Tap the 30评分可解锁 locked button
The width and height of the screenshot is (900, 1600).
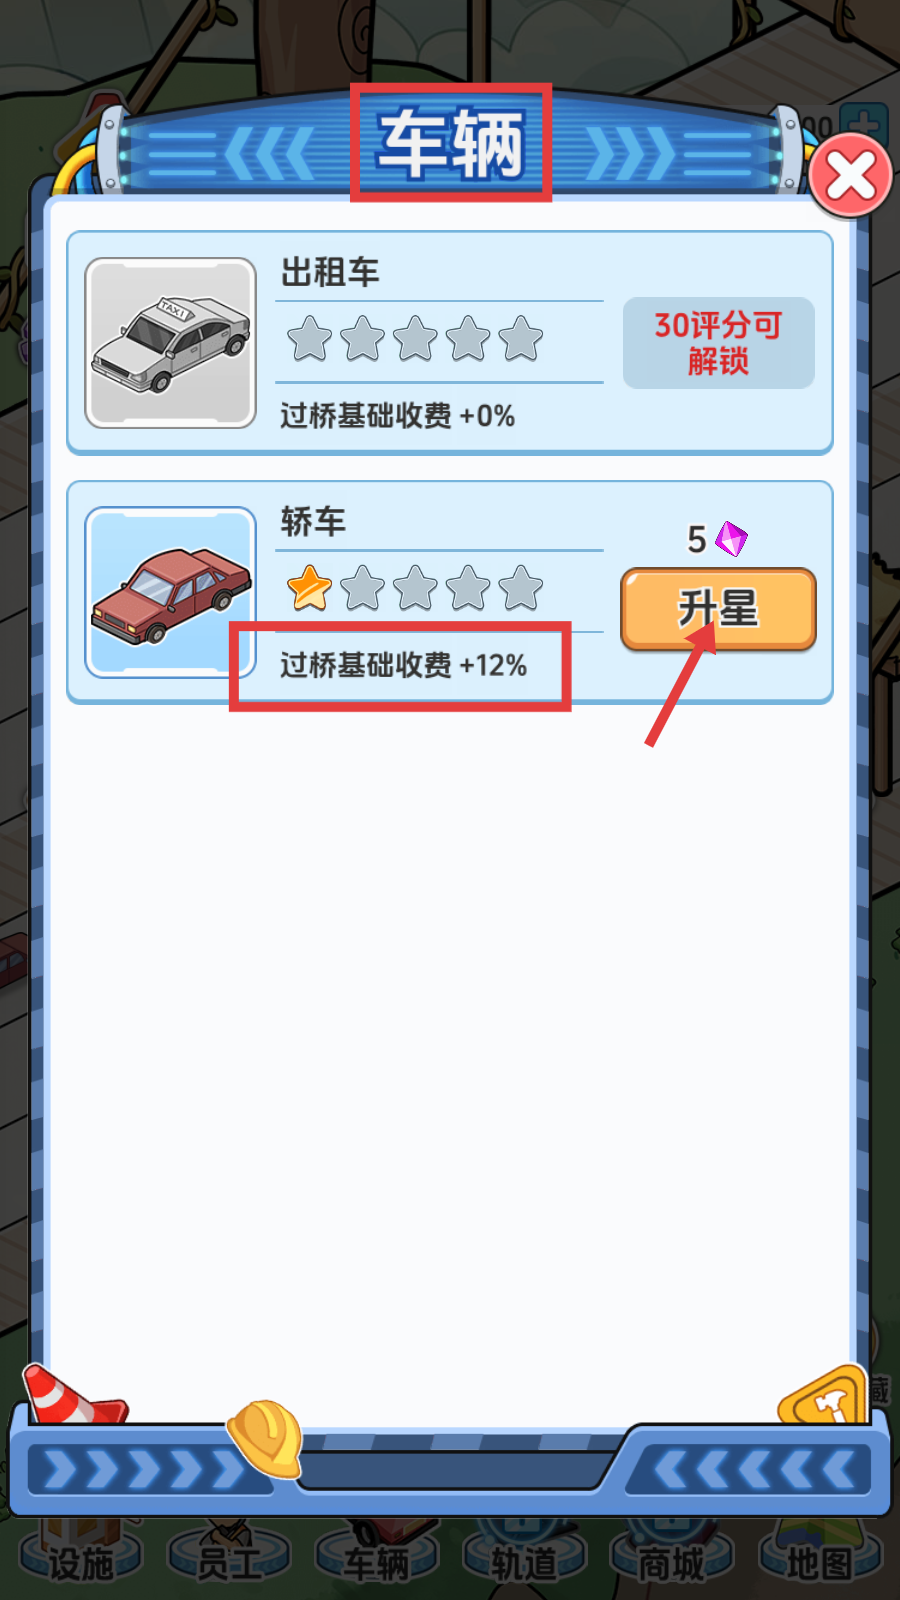click(718, 343)
